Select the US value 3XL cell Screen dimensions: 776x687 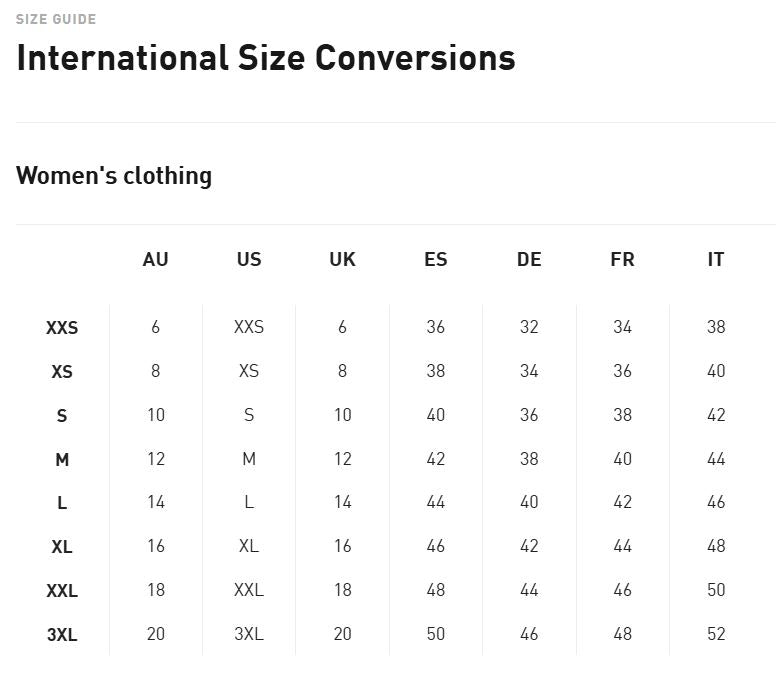click(x=249, y=634)
